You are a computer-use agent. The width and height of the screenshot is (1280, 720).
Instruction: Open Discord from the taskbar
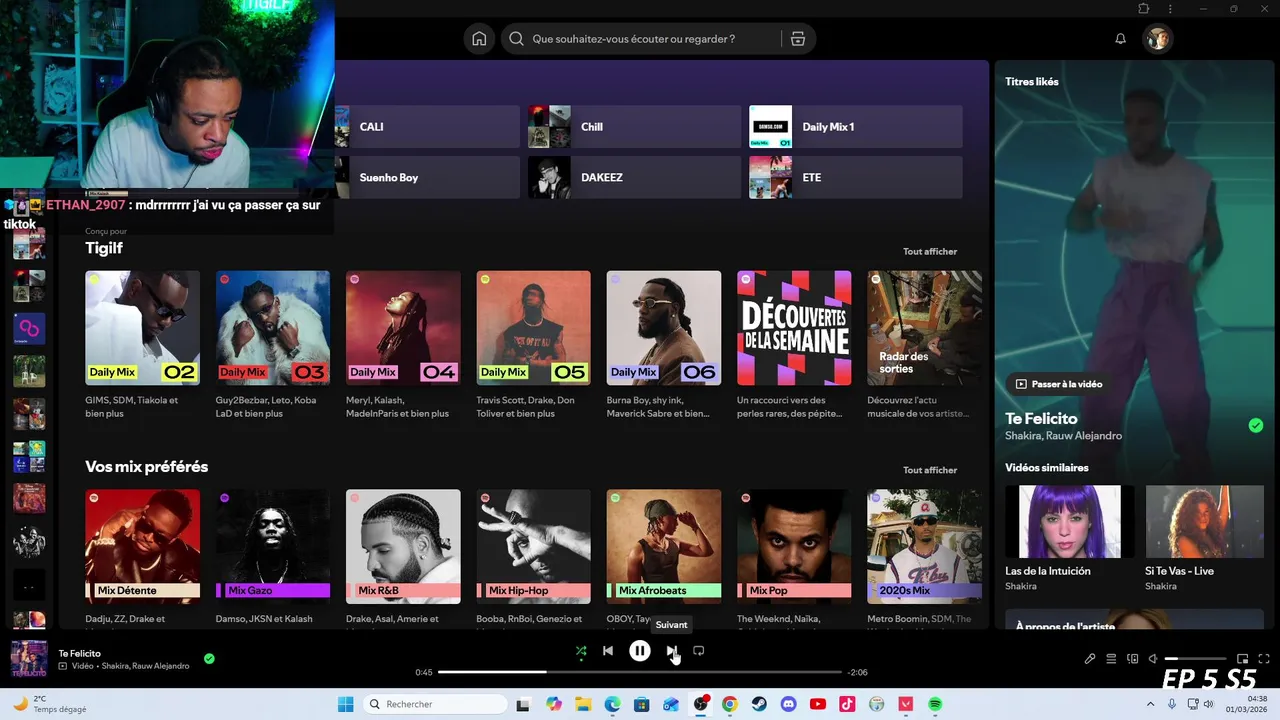pyautogui.click(x=789, y=704)
